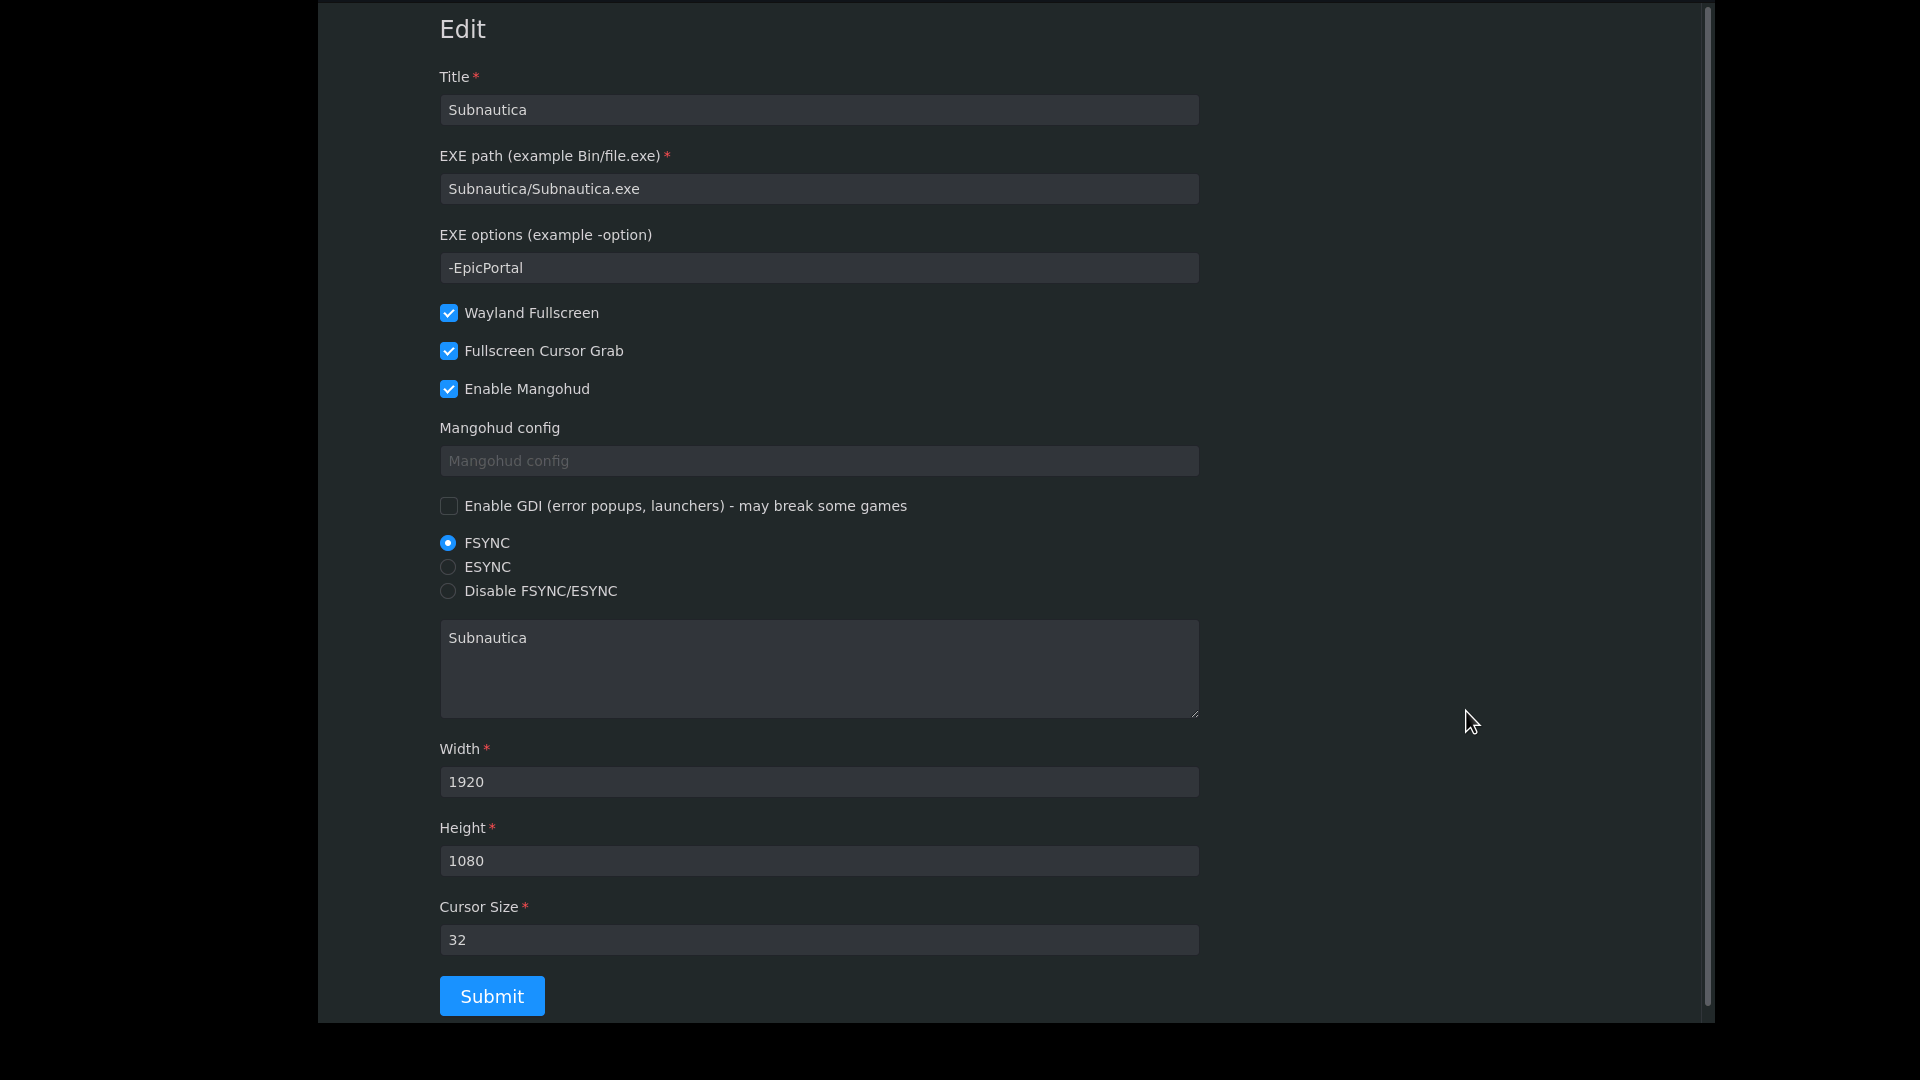
Task: Select the ESYNC radio option
Action: [448, 567]
